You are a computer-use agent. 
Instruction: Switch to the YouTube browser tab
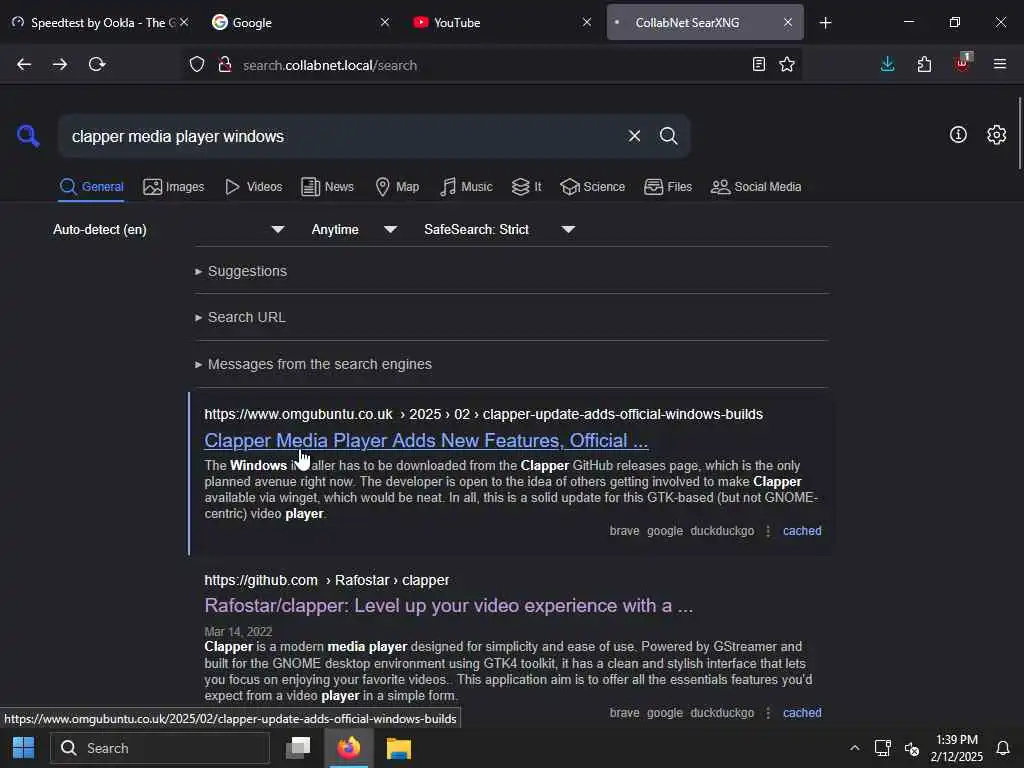pyautogui.click(x=502, y=23)
